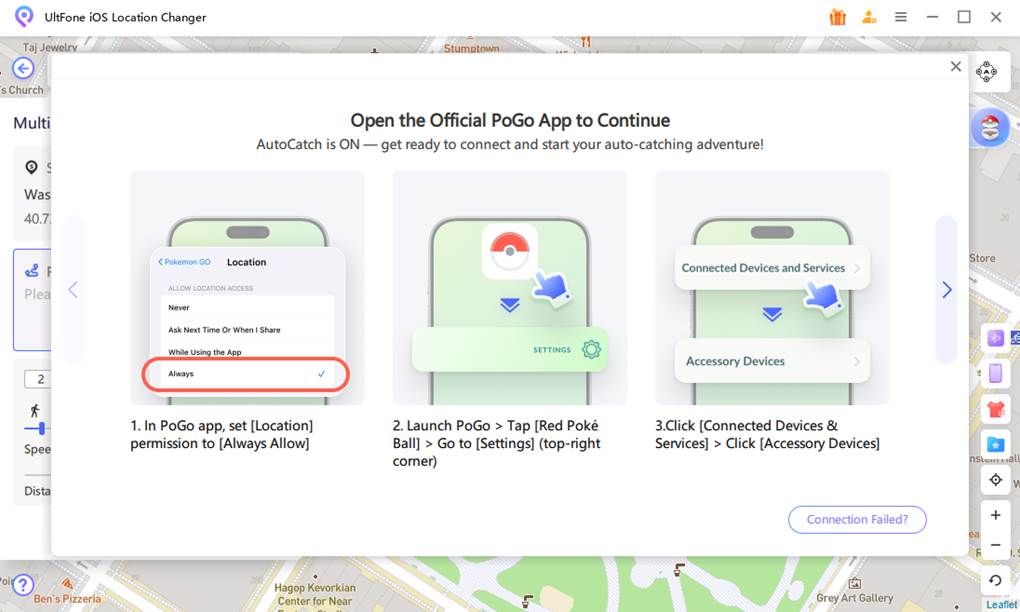This screenshot has height=612, width=1020.
Task: Click the red T-shirt icon
Action: pos(995,409)
